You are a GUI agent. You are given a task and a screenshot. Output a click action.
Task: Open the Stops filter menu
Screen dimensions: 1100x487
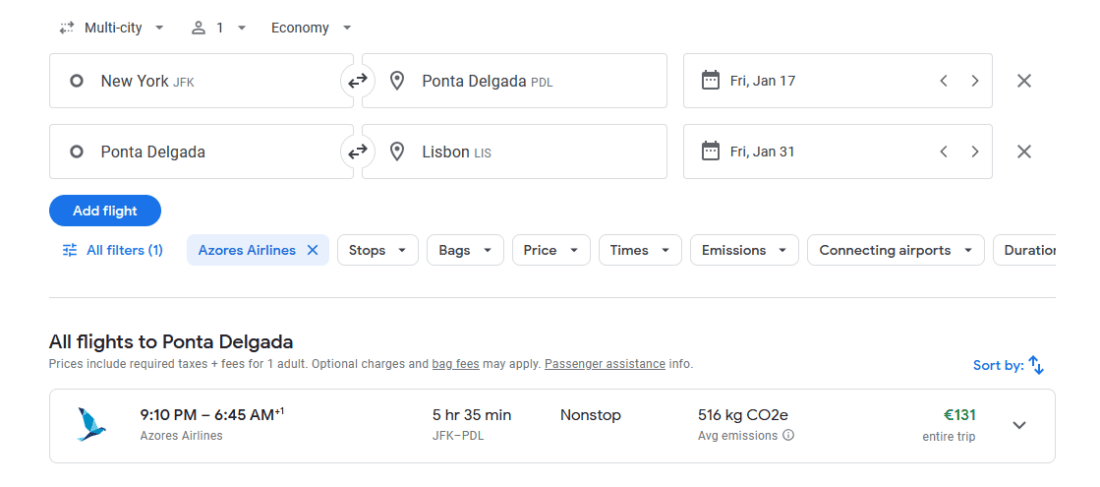tap(378, 250)
